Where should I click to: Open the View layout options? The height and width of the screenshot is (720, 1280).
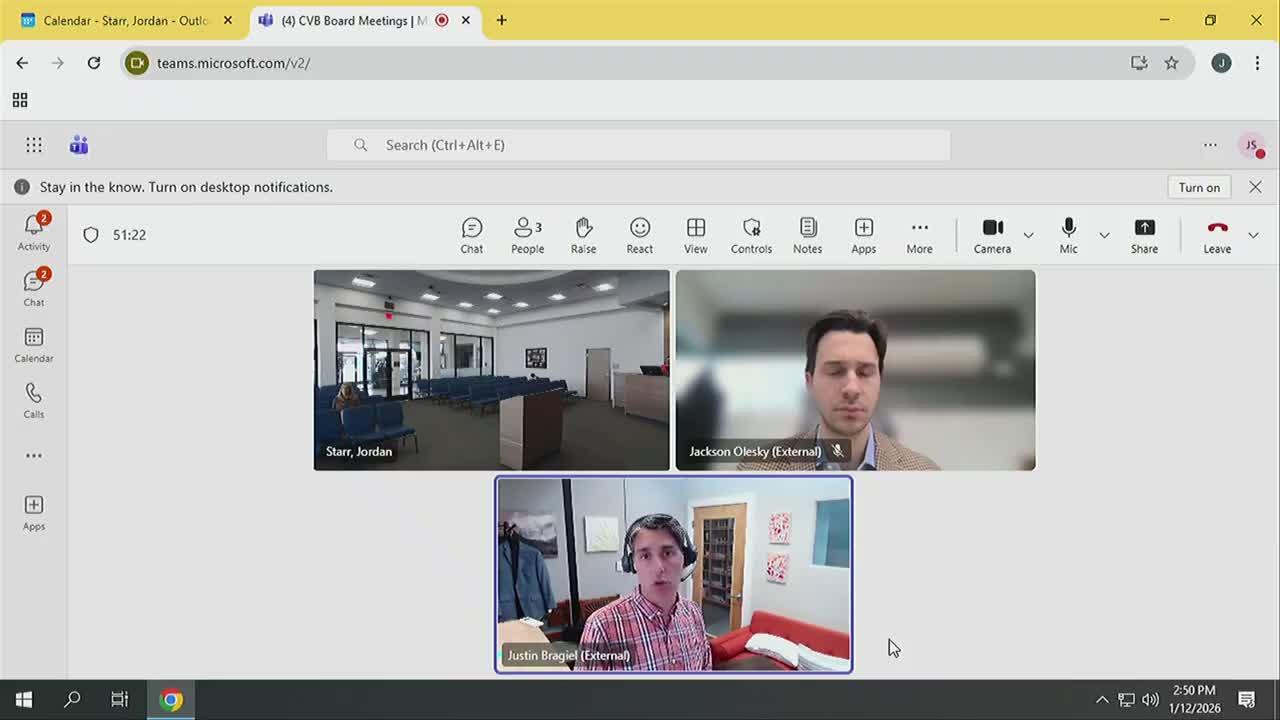click(695, 236)
